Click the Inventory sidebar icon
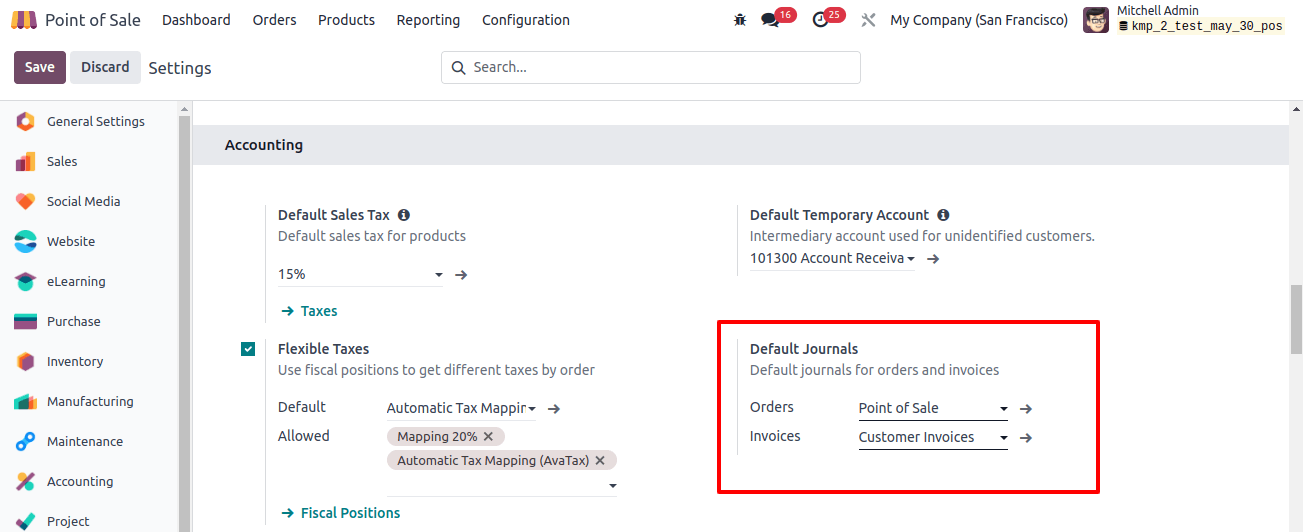This screenshot has width=1303, height=532. tap(25, 361)
